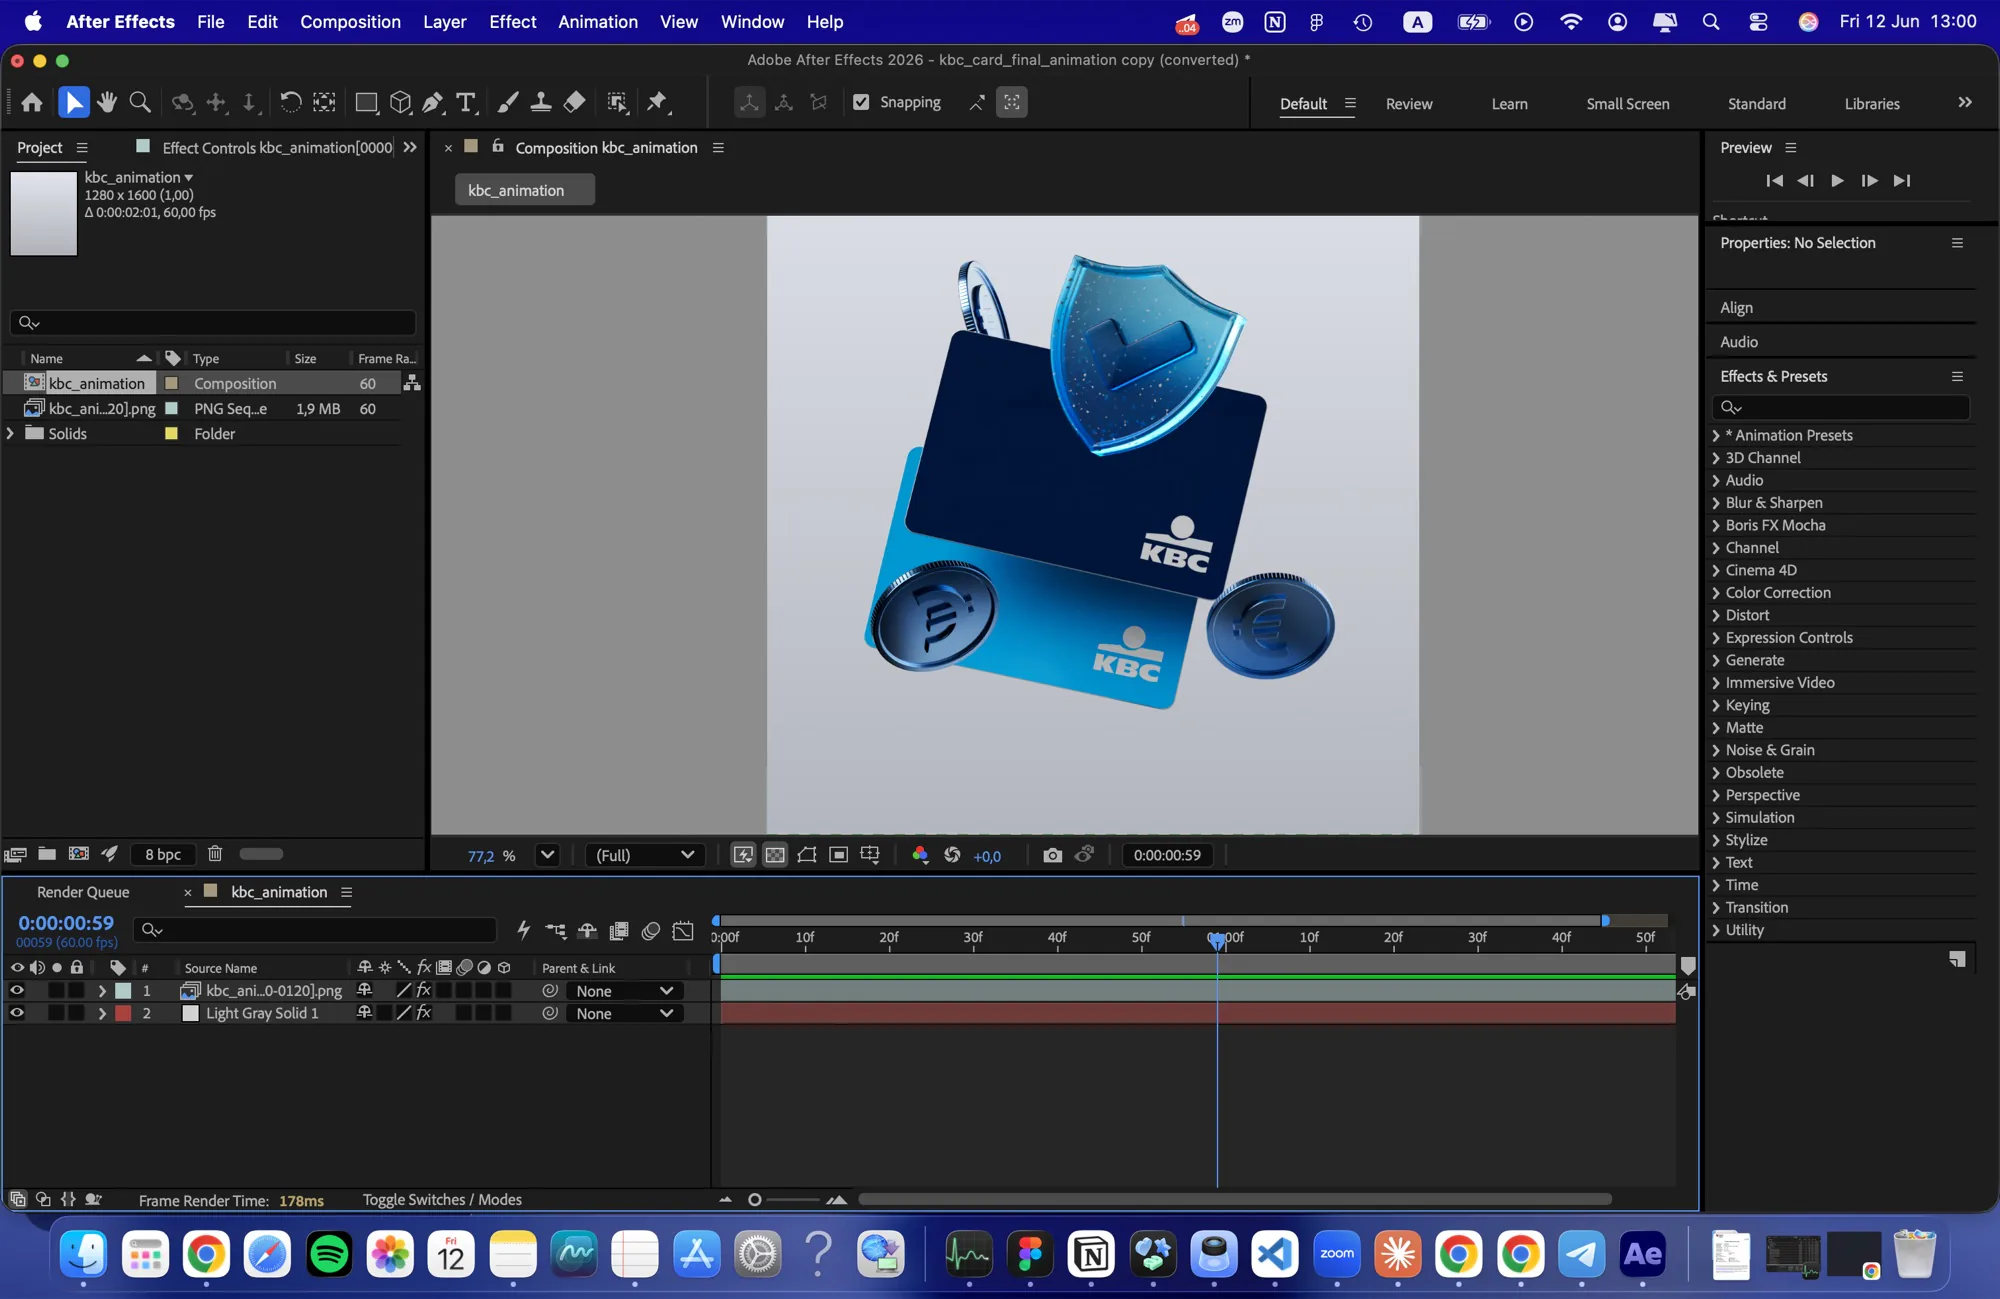Select the Type text tool

(x=465, y=102)
